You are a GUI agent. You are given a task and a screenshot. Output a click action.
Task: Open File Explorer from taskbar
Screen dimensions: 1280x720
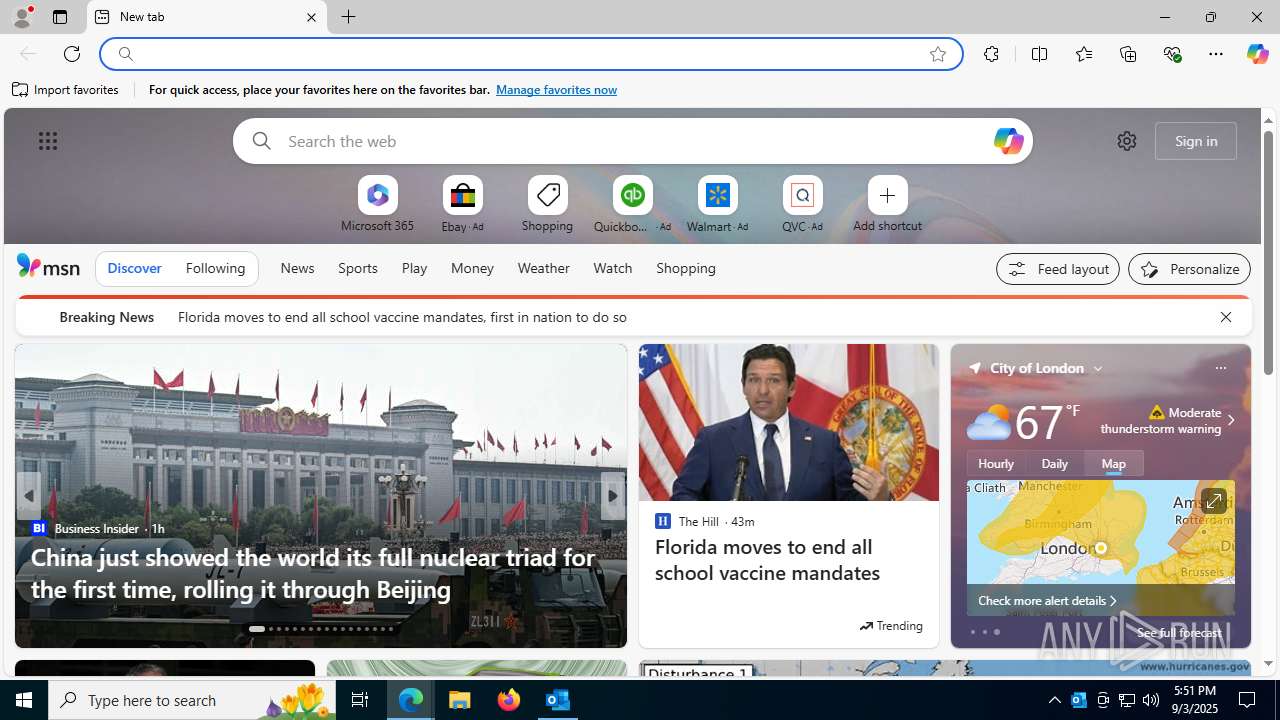click(x=460, y=700)
